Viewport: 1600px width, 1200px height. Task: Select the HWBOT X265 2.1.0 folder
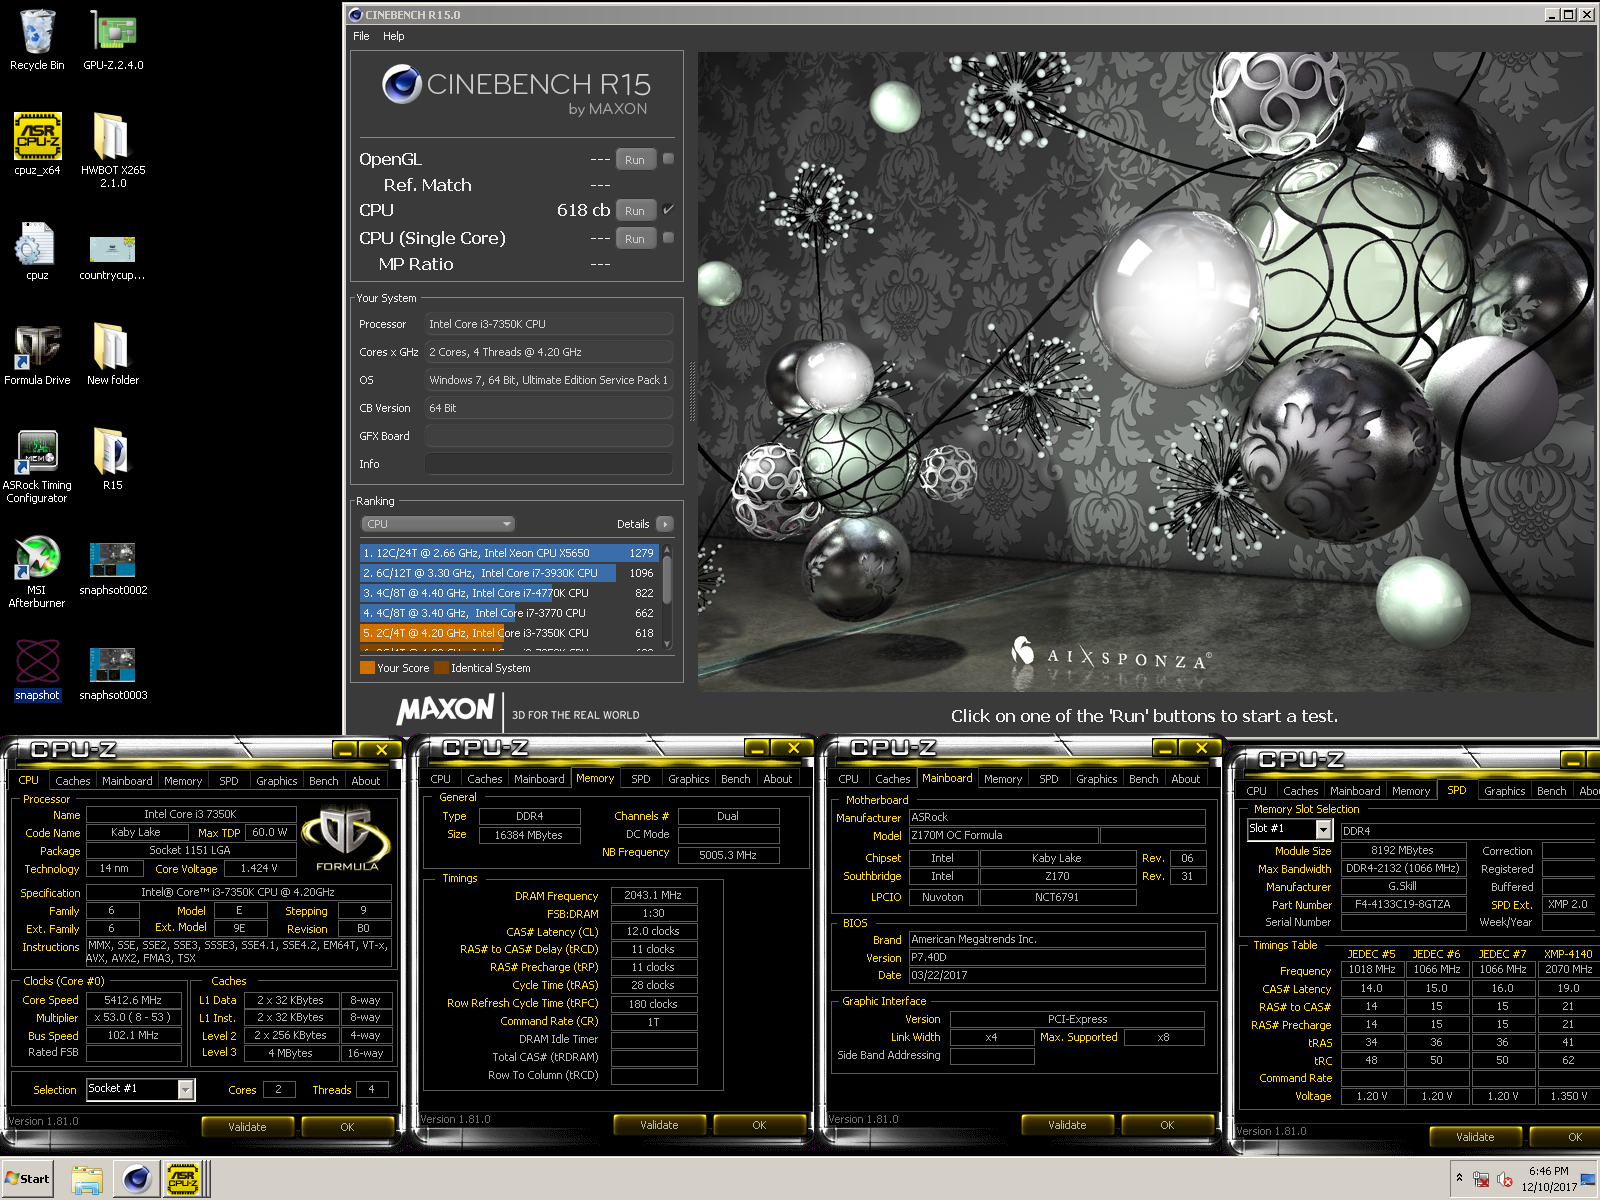[113, 150]
